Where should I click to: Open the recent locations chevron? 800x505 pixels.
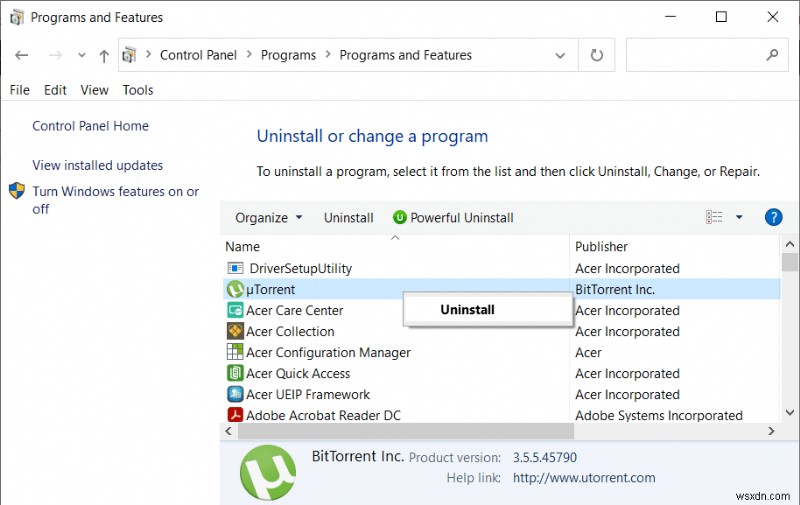(82, 55)
